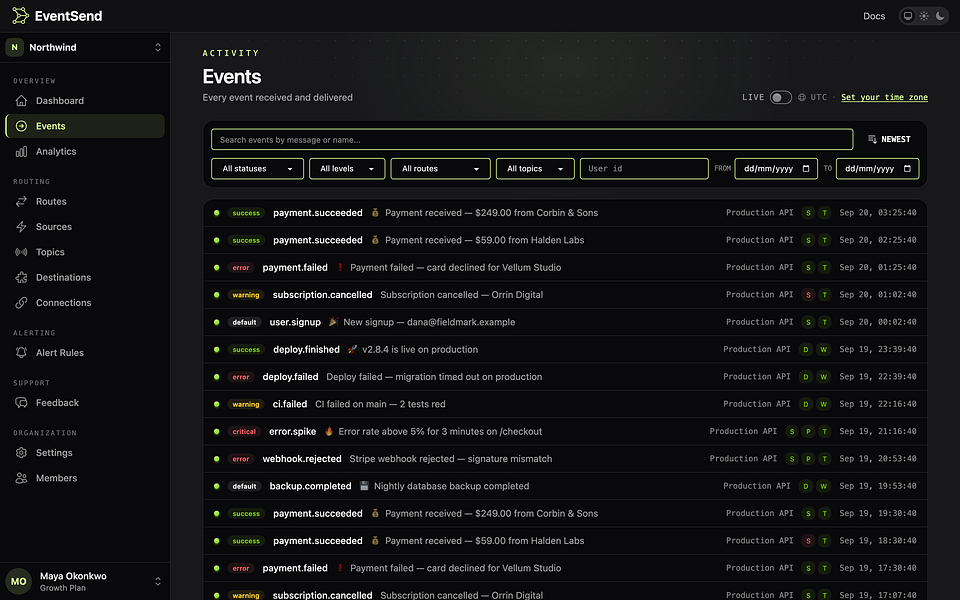Screen dimensions: 960x600
Task: Open the All levels dropdown
Action: pyautogui.click(x=347, y=168)
